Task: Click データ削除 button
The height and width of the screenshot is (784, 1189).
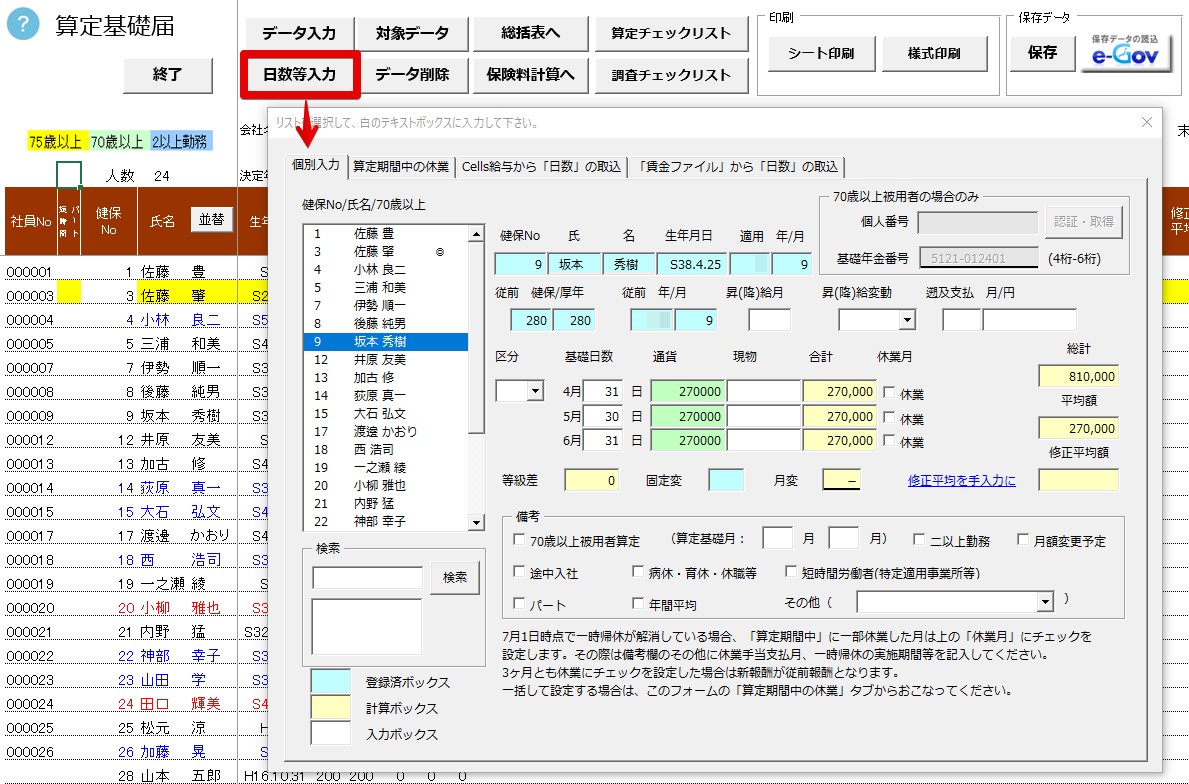Action: tap(412, 74)
